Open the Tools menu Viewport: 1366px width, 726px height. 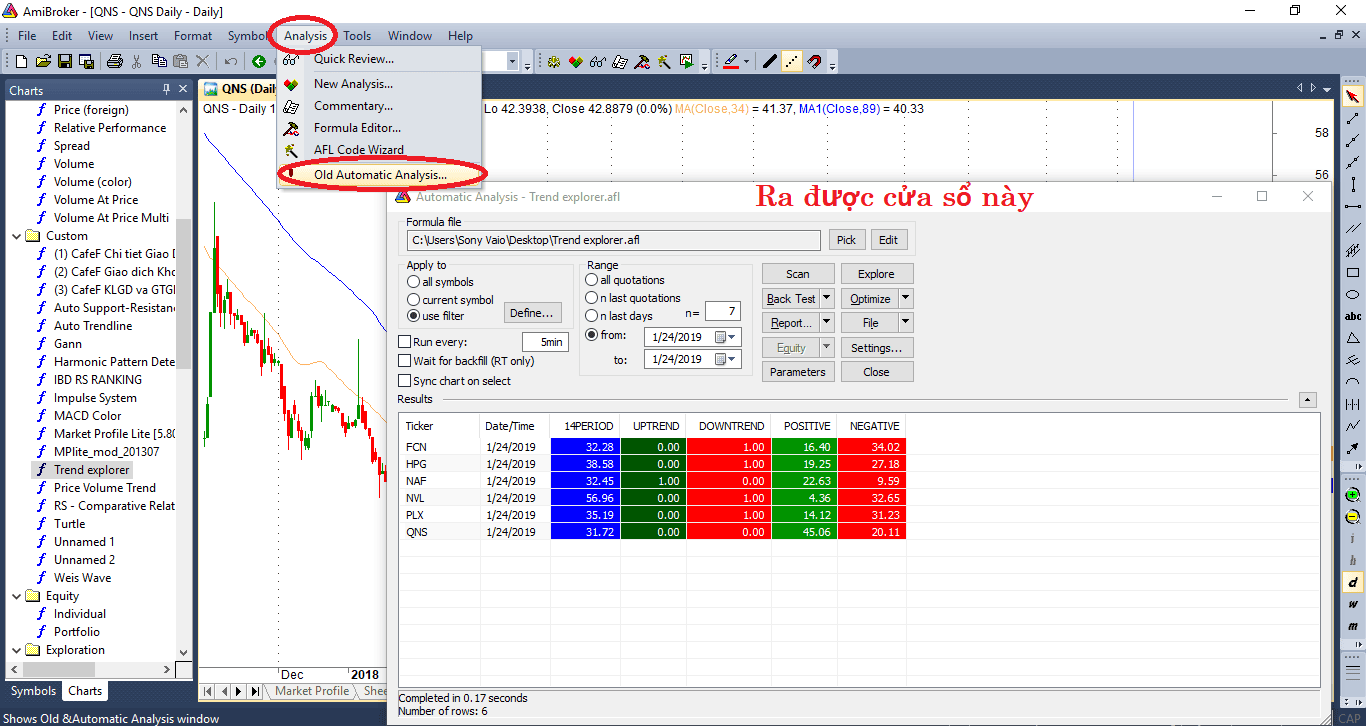click(357, 36)
